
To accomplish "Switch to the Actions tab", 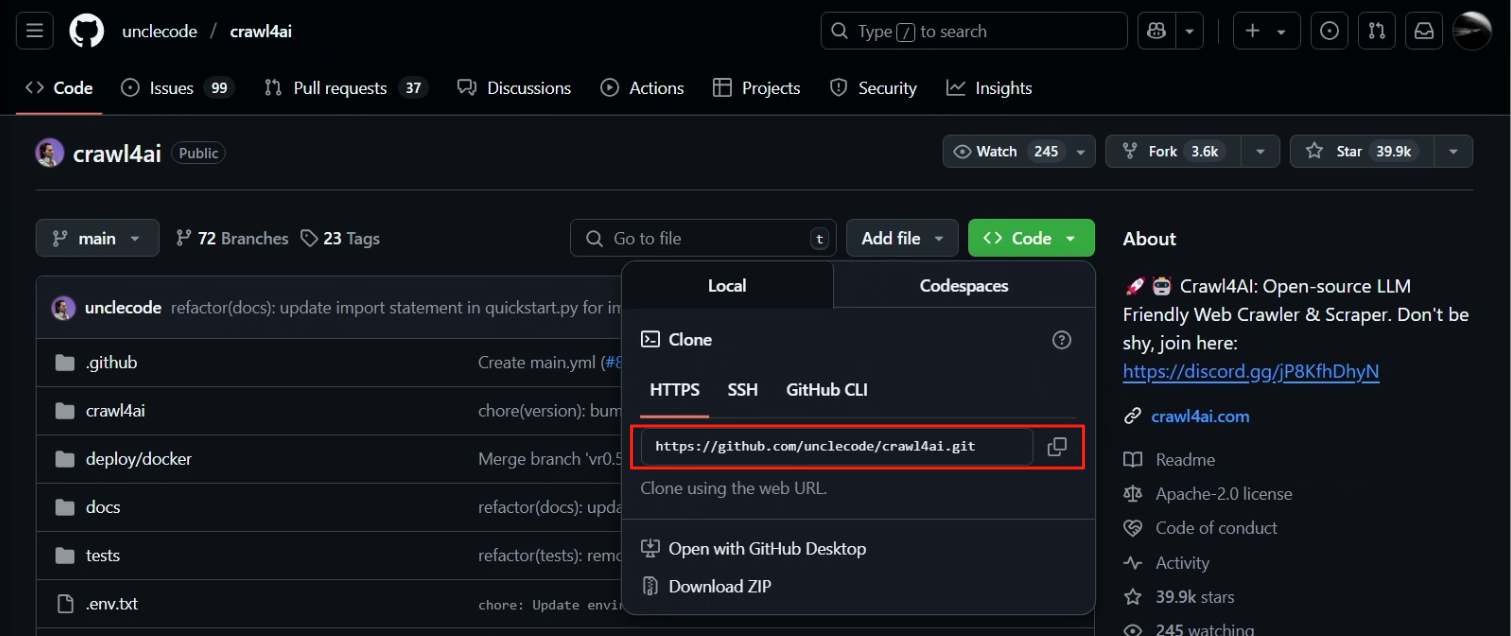I will (642, 88).
